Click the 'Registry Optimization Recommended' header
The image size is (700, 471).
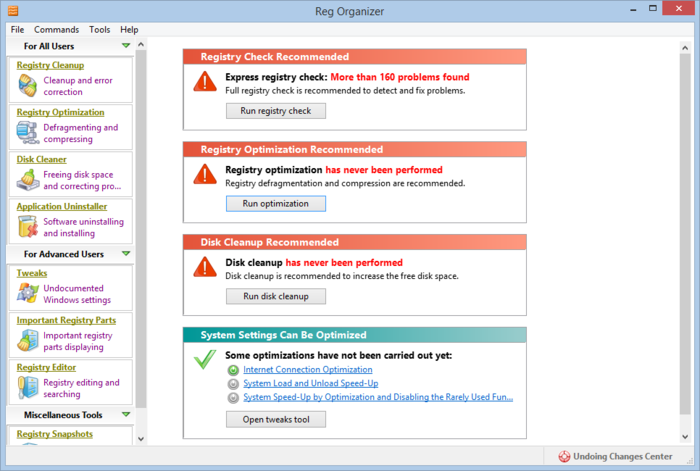(354, 149)
